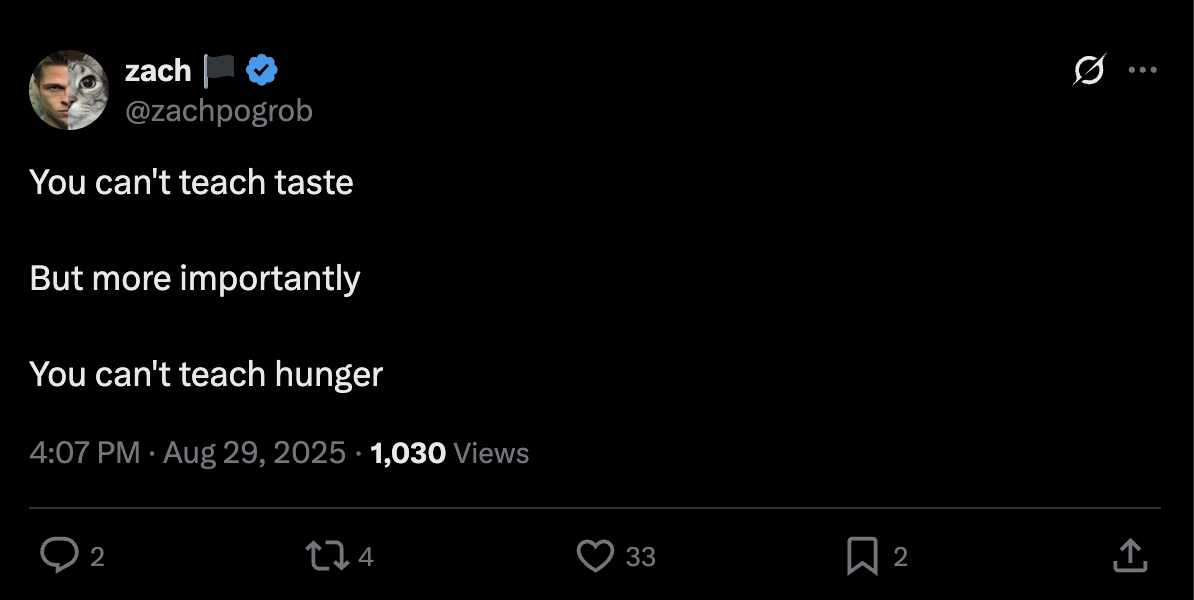Click the 4:07 PM timestamp
The width and height of the screenshot is (1194, 600).
click(85, 453)
